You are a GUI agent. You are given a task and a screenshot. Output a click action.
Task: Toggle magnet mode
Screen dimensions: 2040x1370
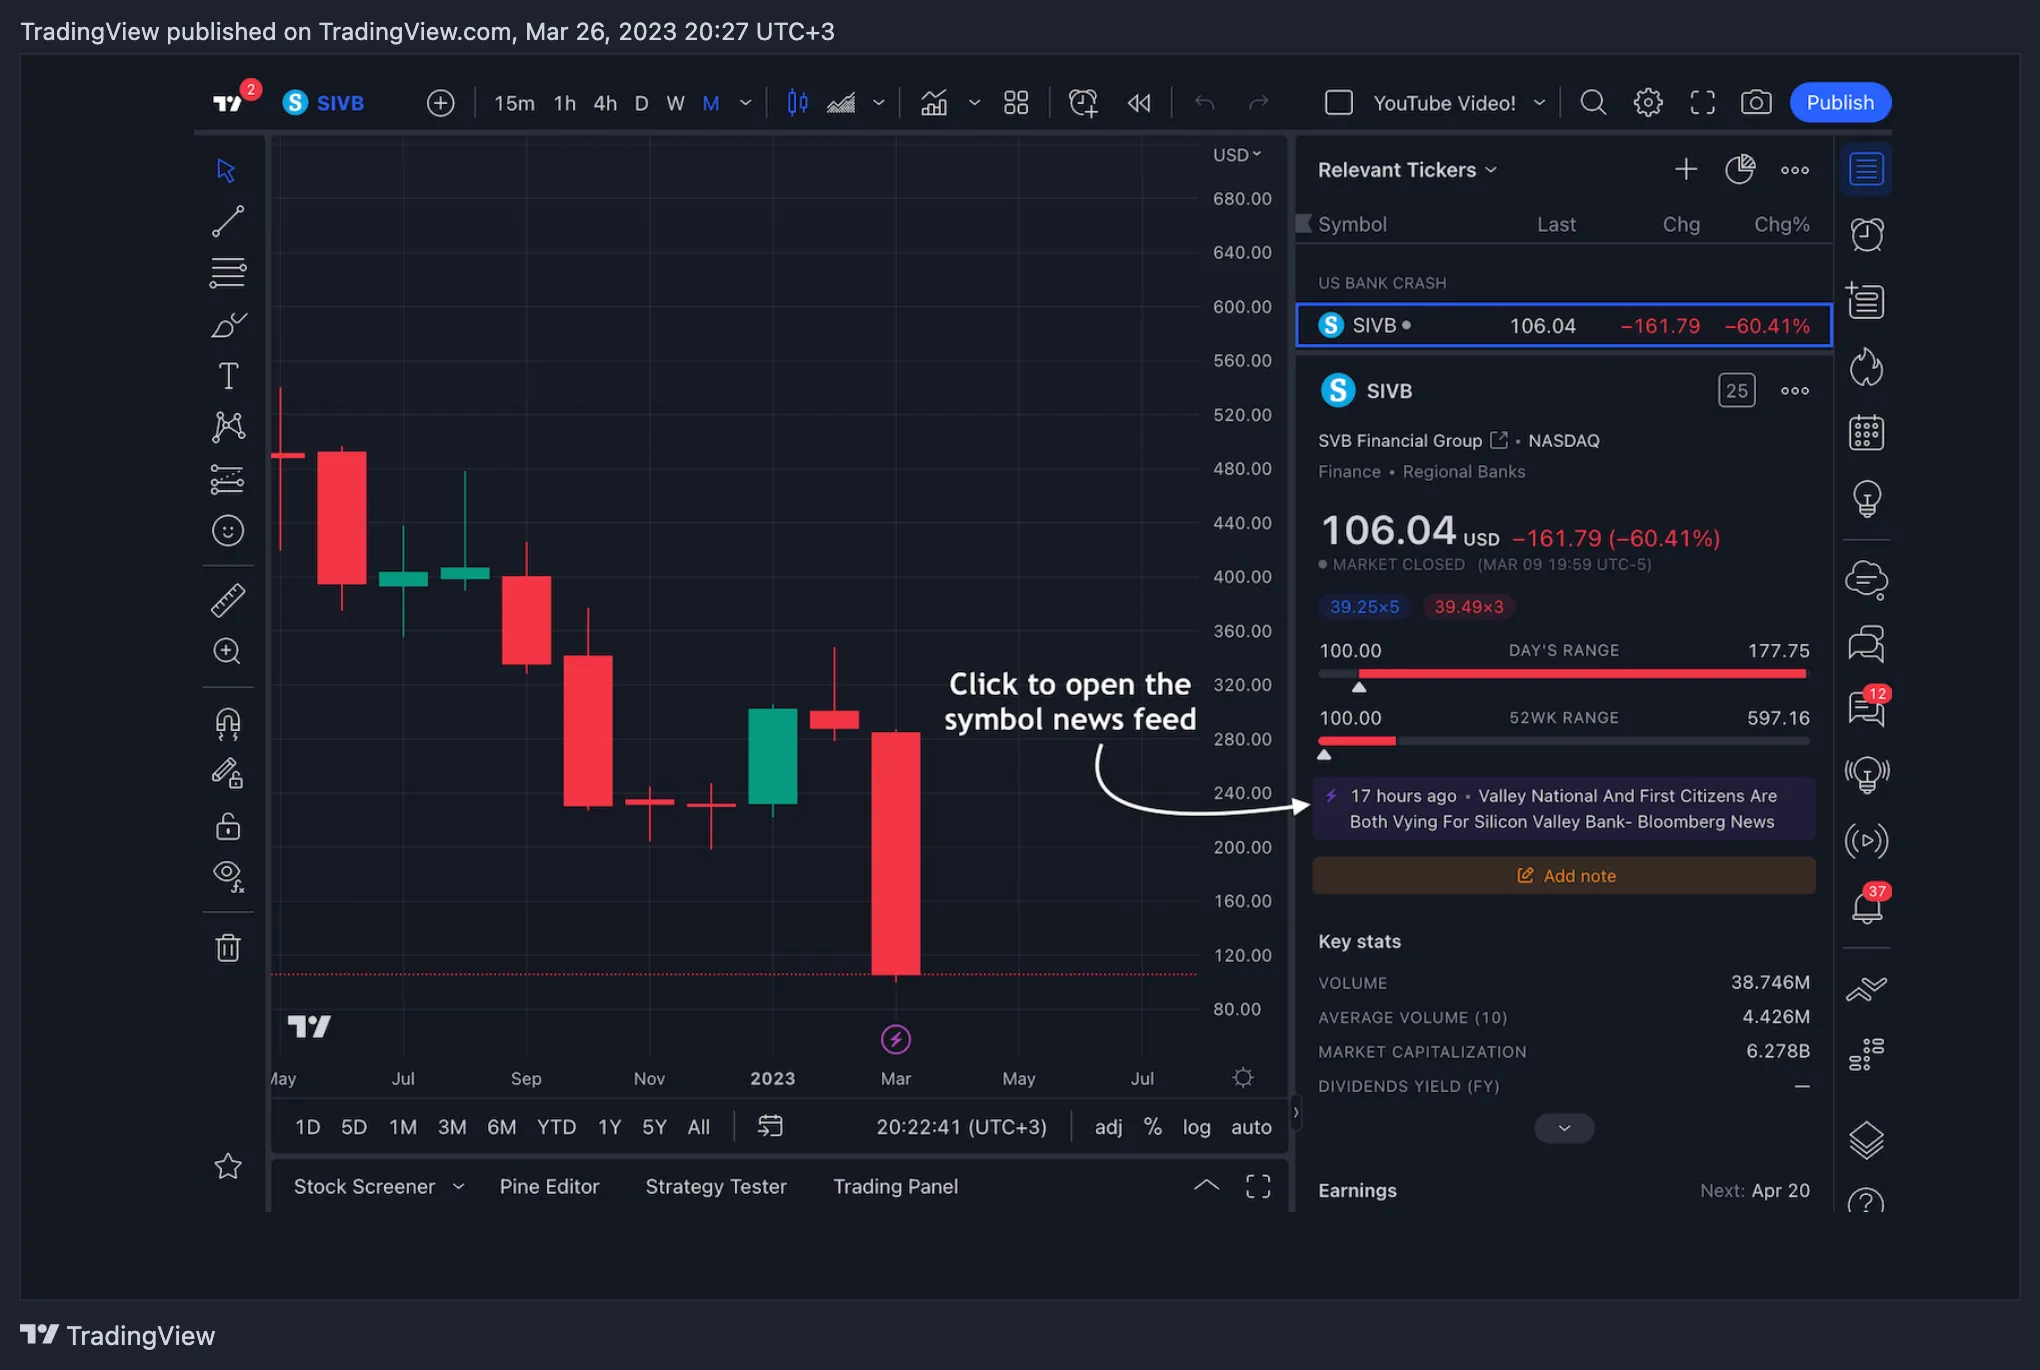(x=228, y=723)
